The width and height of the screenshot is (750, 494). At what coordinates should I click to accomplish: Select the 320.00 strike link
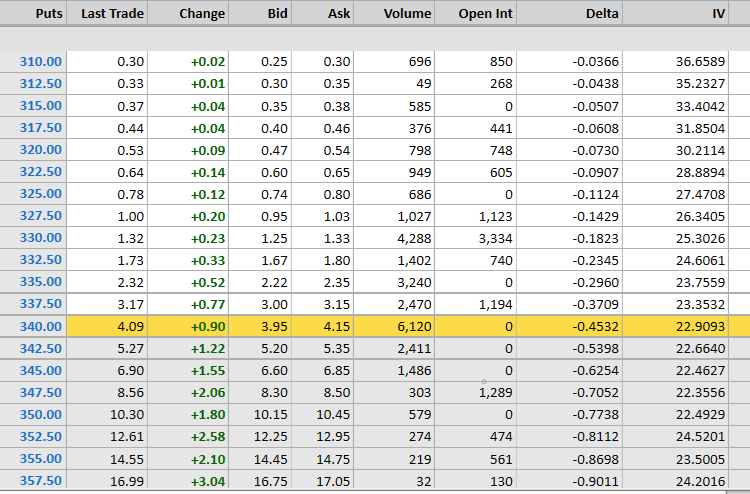tap(41, 150)
